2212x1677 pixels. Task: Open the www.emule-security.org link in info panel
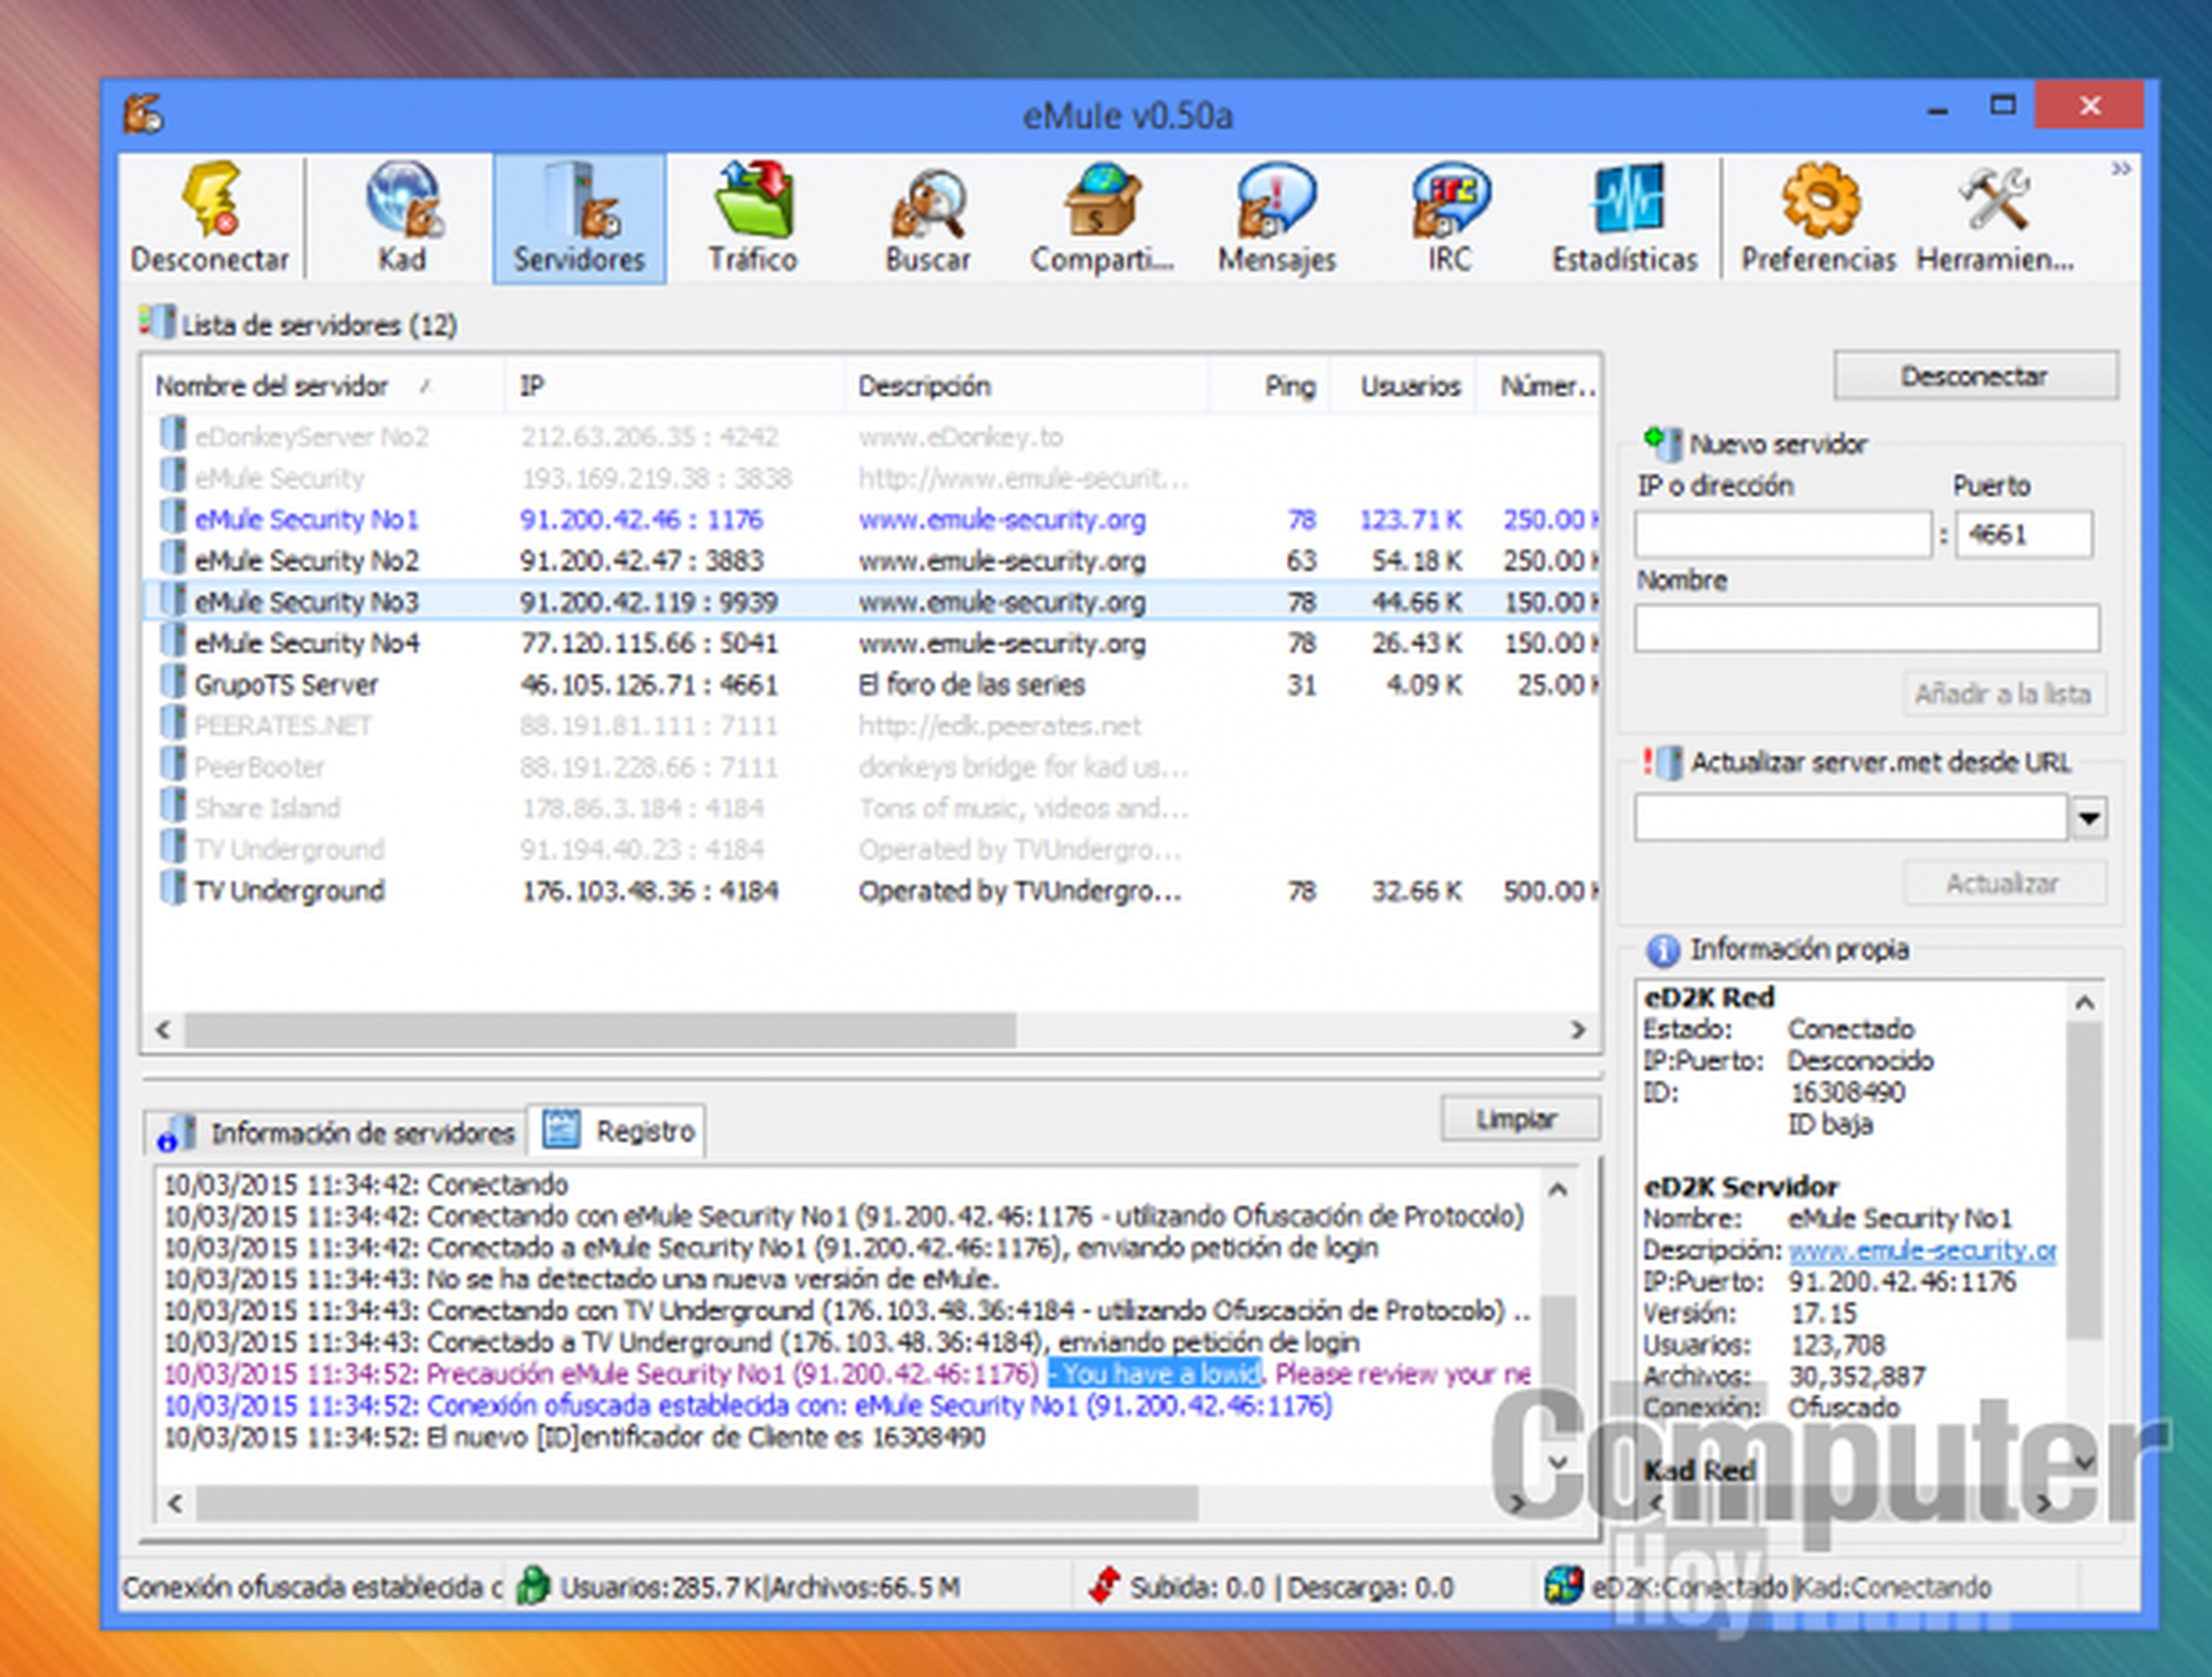coord(1921,1250)
